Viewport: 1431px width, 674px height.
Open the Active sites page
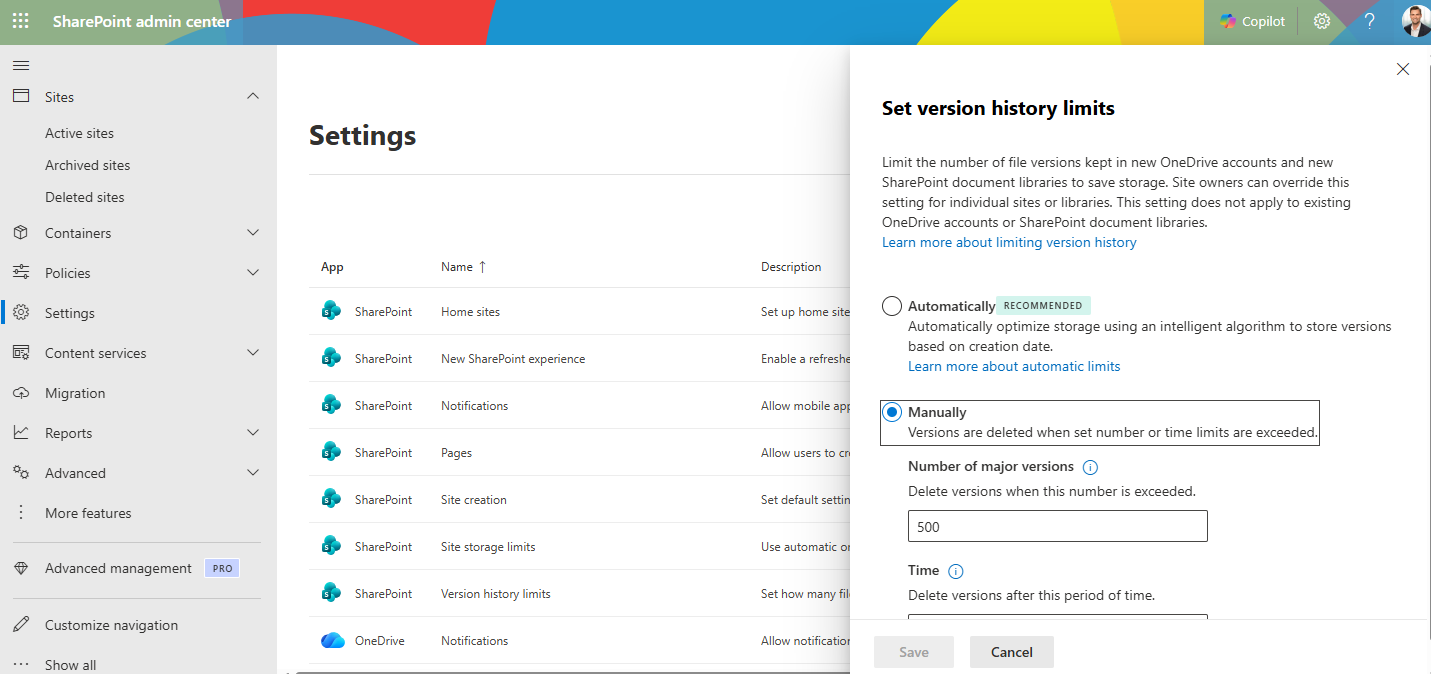pos(79,132)
